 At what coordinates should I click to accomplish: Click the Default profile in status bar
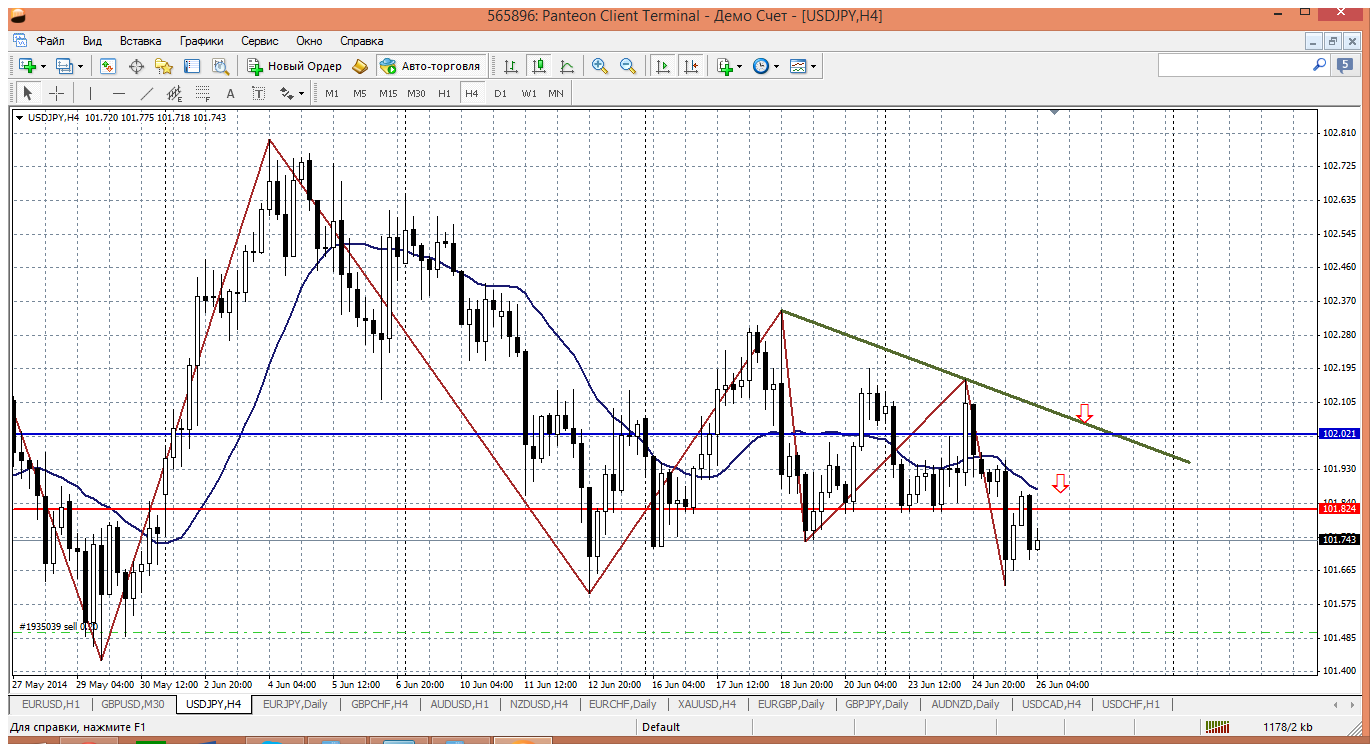point(662,727)
